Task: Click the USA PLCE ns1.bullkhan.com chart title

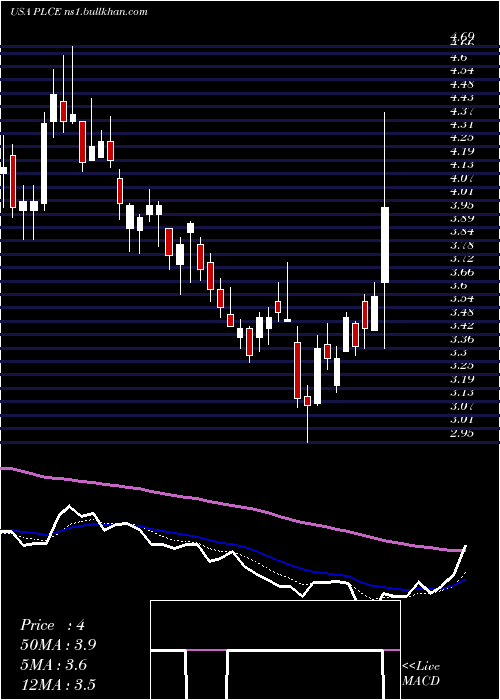Action: pyautogui.click(x=79, y=12)
